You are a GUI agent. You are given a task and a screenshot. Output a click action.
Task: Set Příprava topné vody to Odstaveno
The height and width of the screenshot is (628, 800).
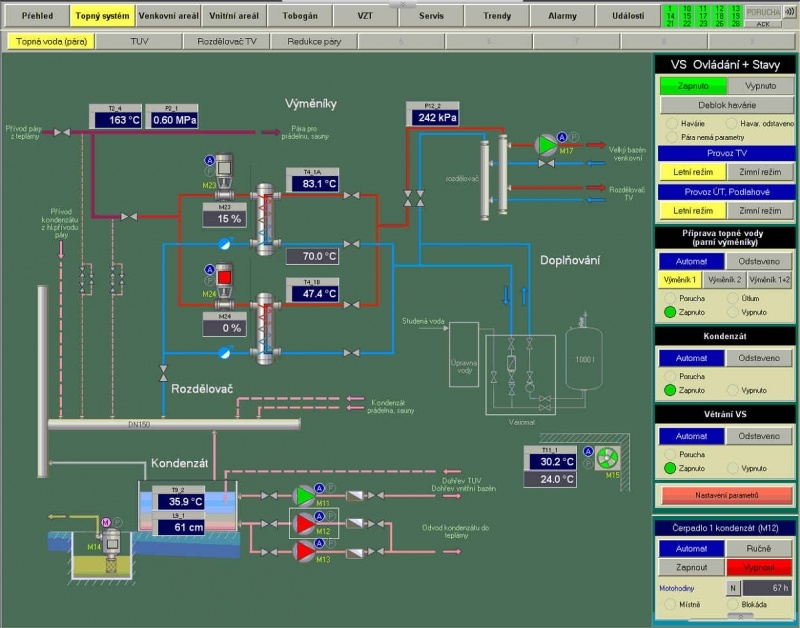pos(759,261)
